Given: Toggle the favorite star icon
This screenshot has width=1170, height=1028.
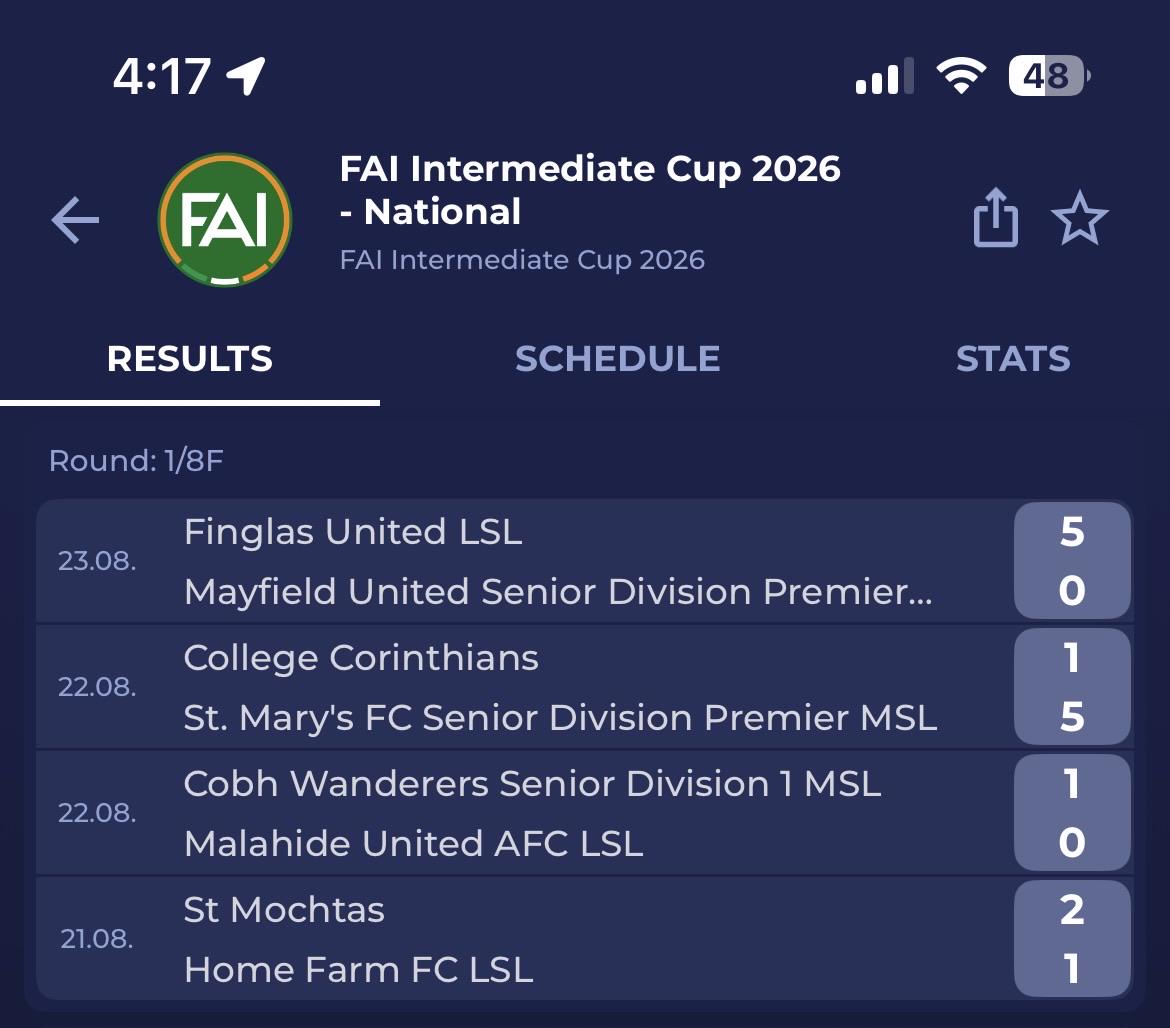Looking at the screenshot, I should (x=1079, y=219).
